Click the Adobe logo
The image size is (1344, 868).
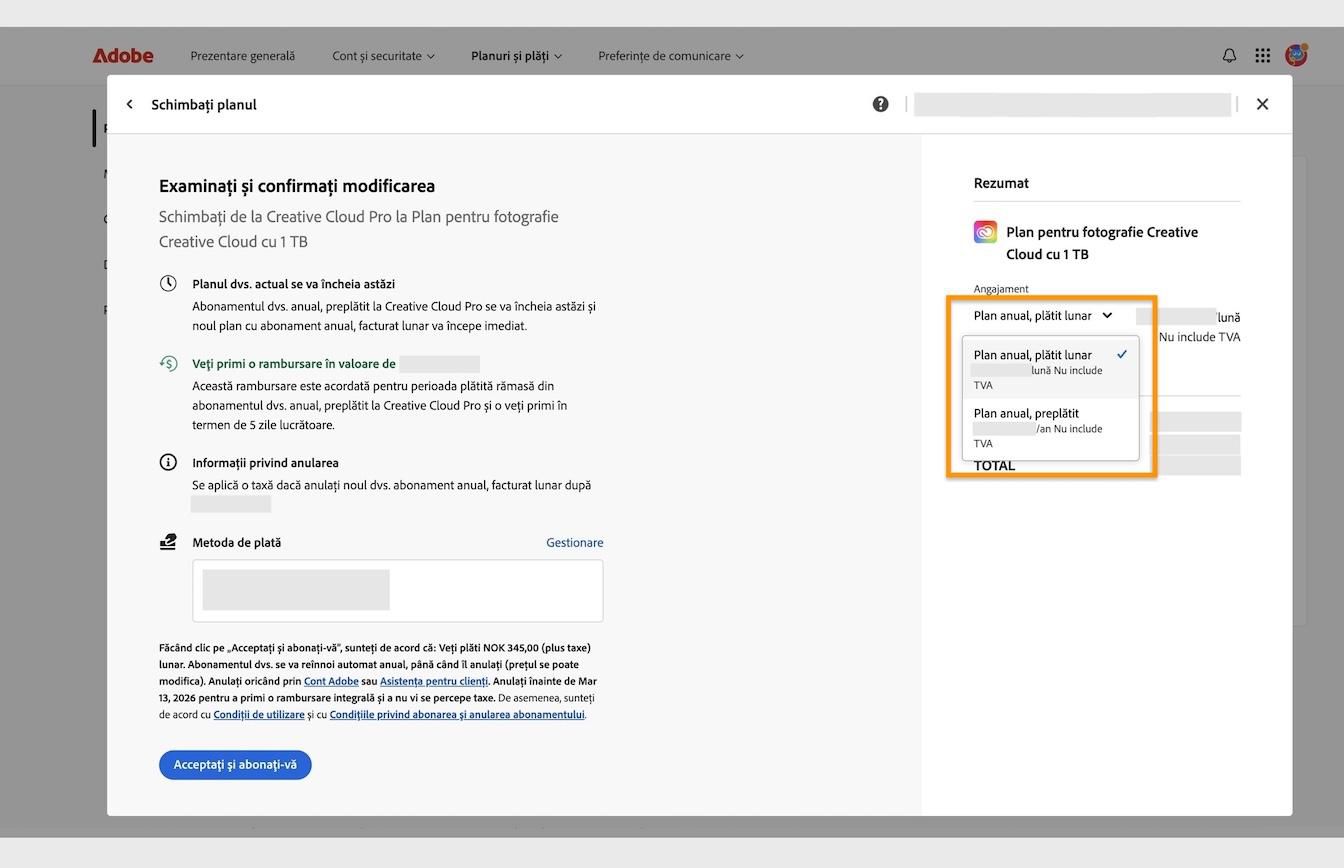[123, 56]
